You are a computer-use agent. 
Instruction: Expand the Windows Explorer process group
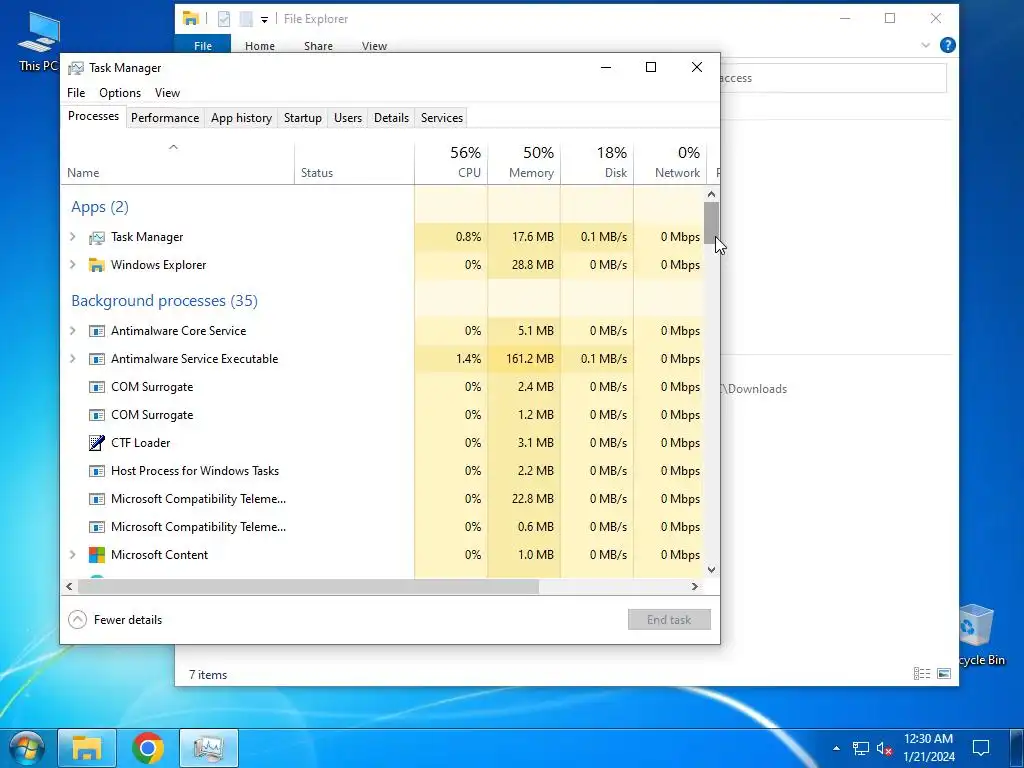[x=72, y=264]
